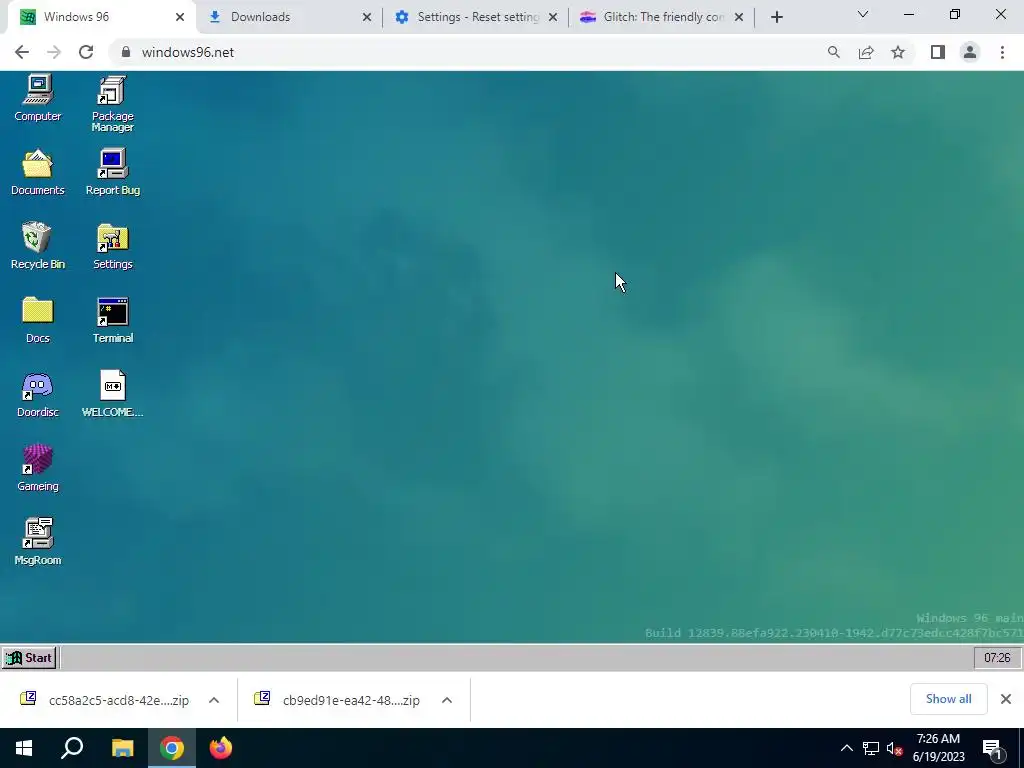Switch to the Windows 96 browser tab

point(101,17)
